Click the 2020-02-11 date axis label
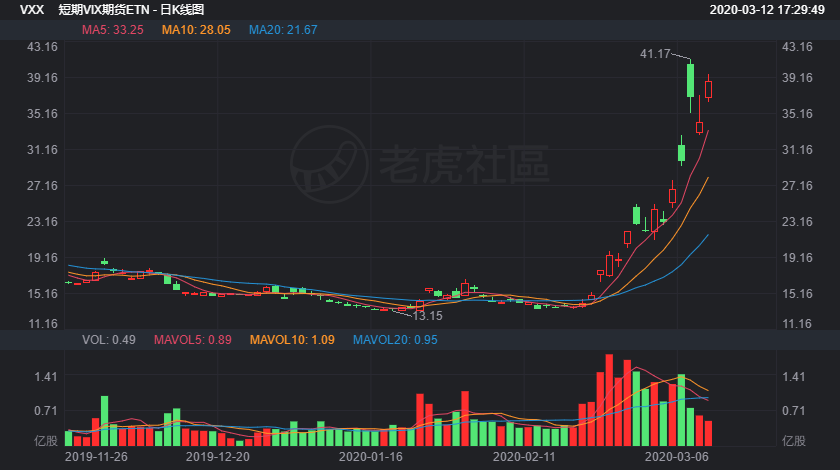Screen dimensions: 840x470 pos(524,457)
